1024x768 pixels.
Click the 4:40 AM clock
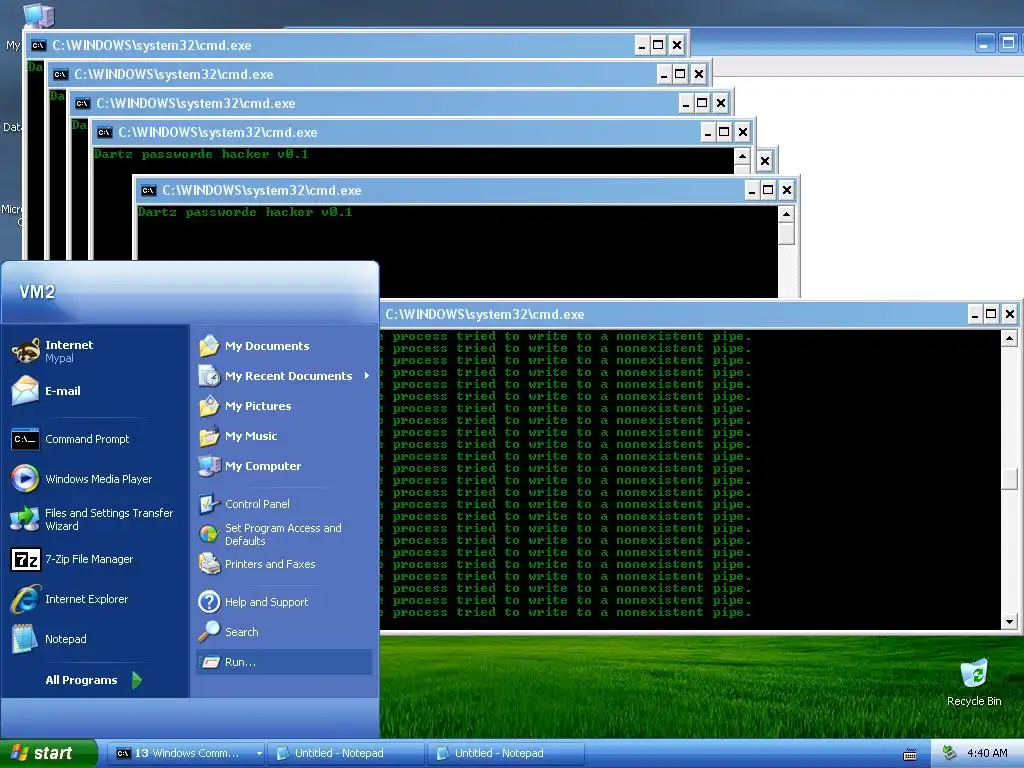point(987,753)
